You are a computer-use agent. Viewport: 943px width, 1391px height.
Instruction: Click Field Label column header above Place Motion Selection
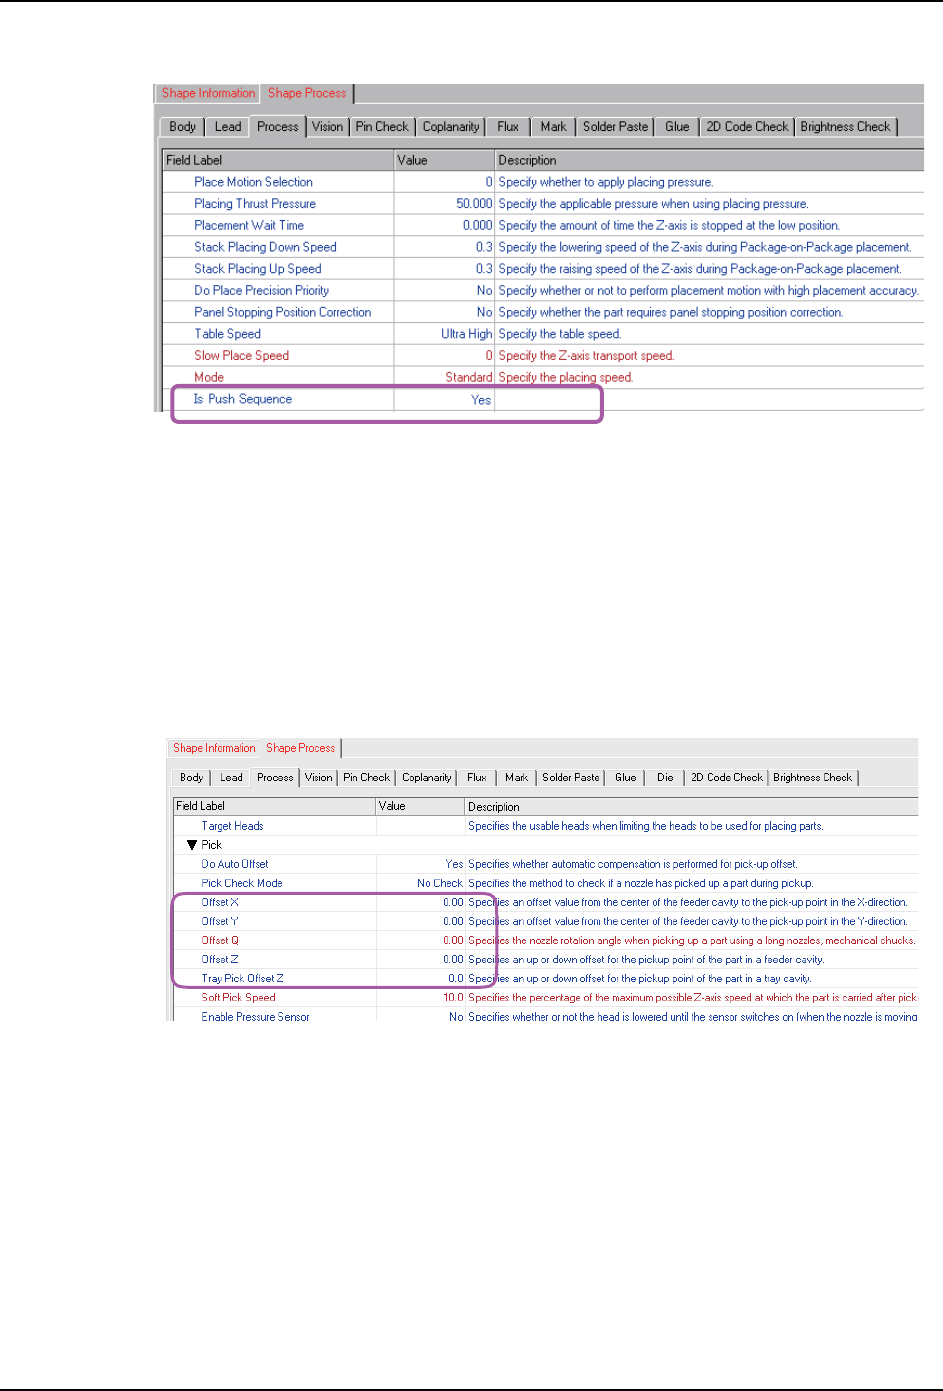[x=278, y=160]
